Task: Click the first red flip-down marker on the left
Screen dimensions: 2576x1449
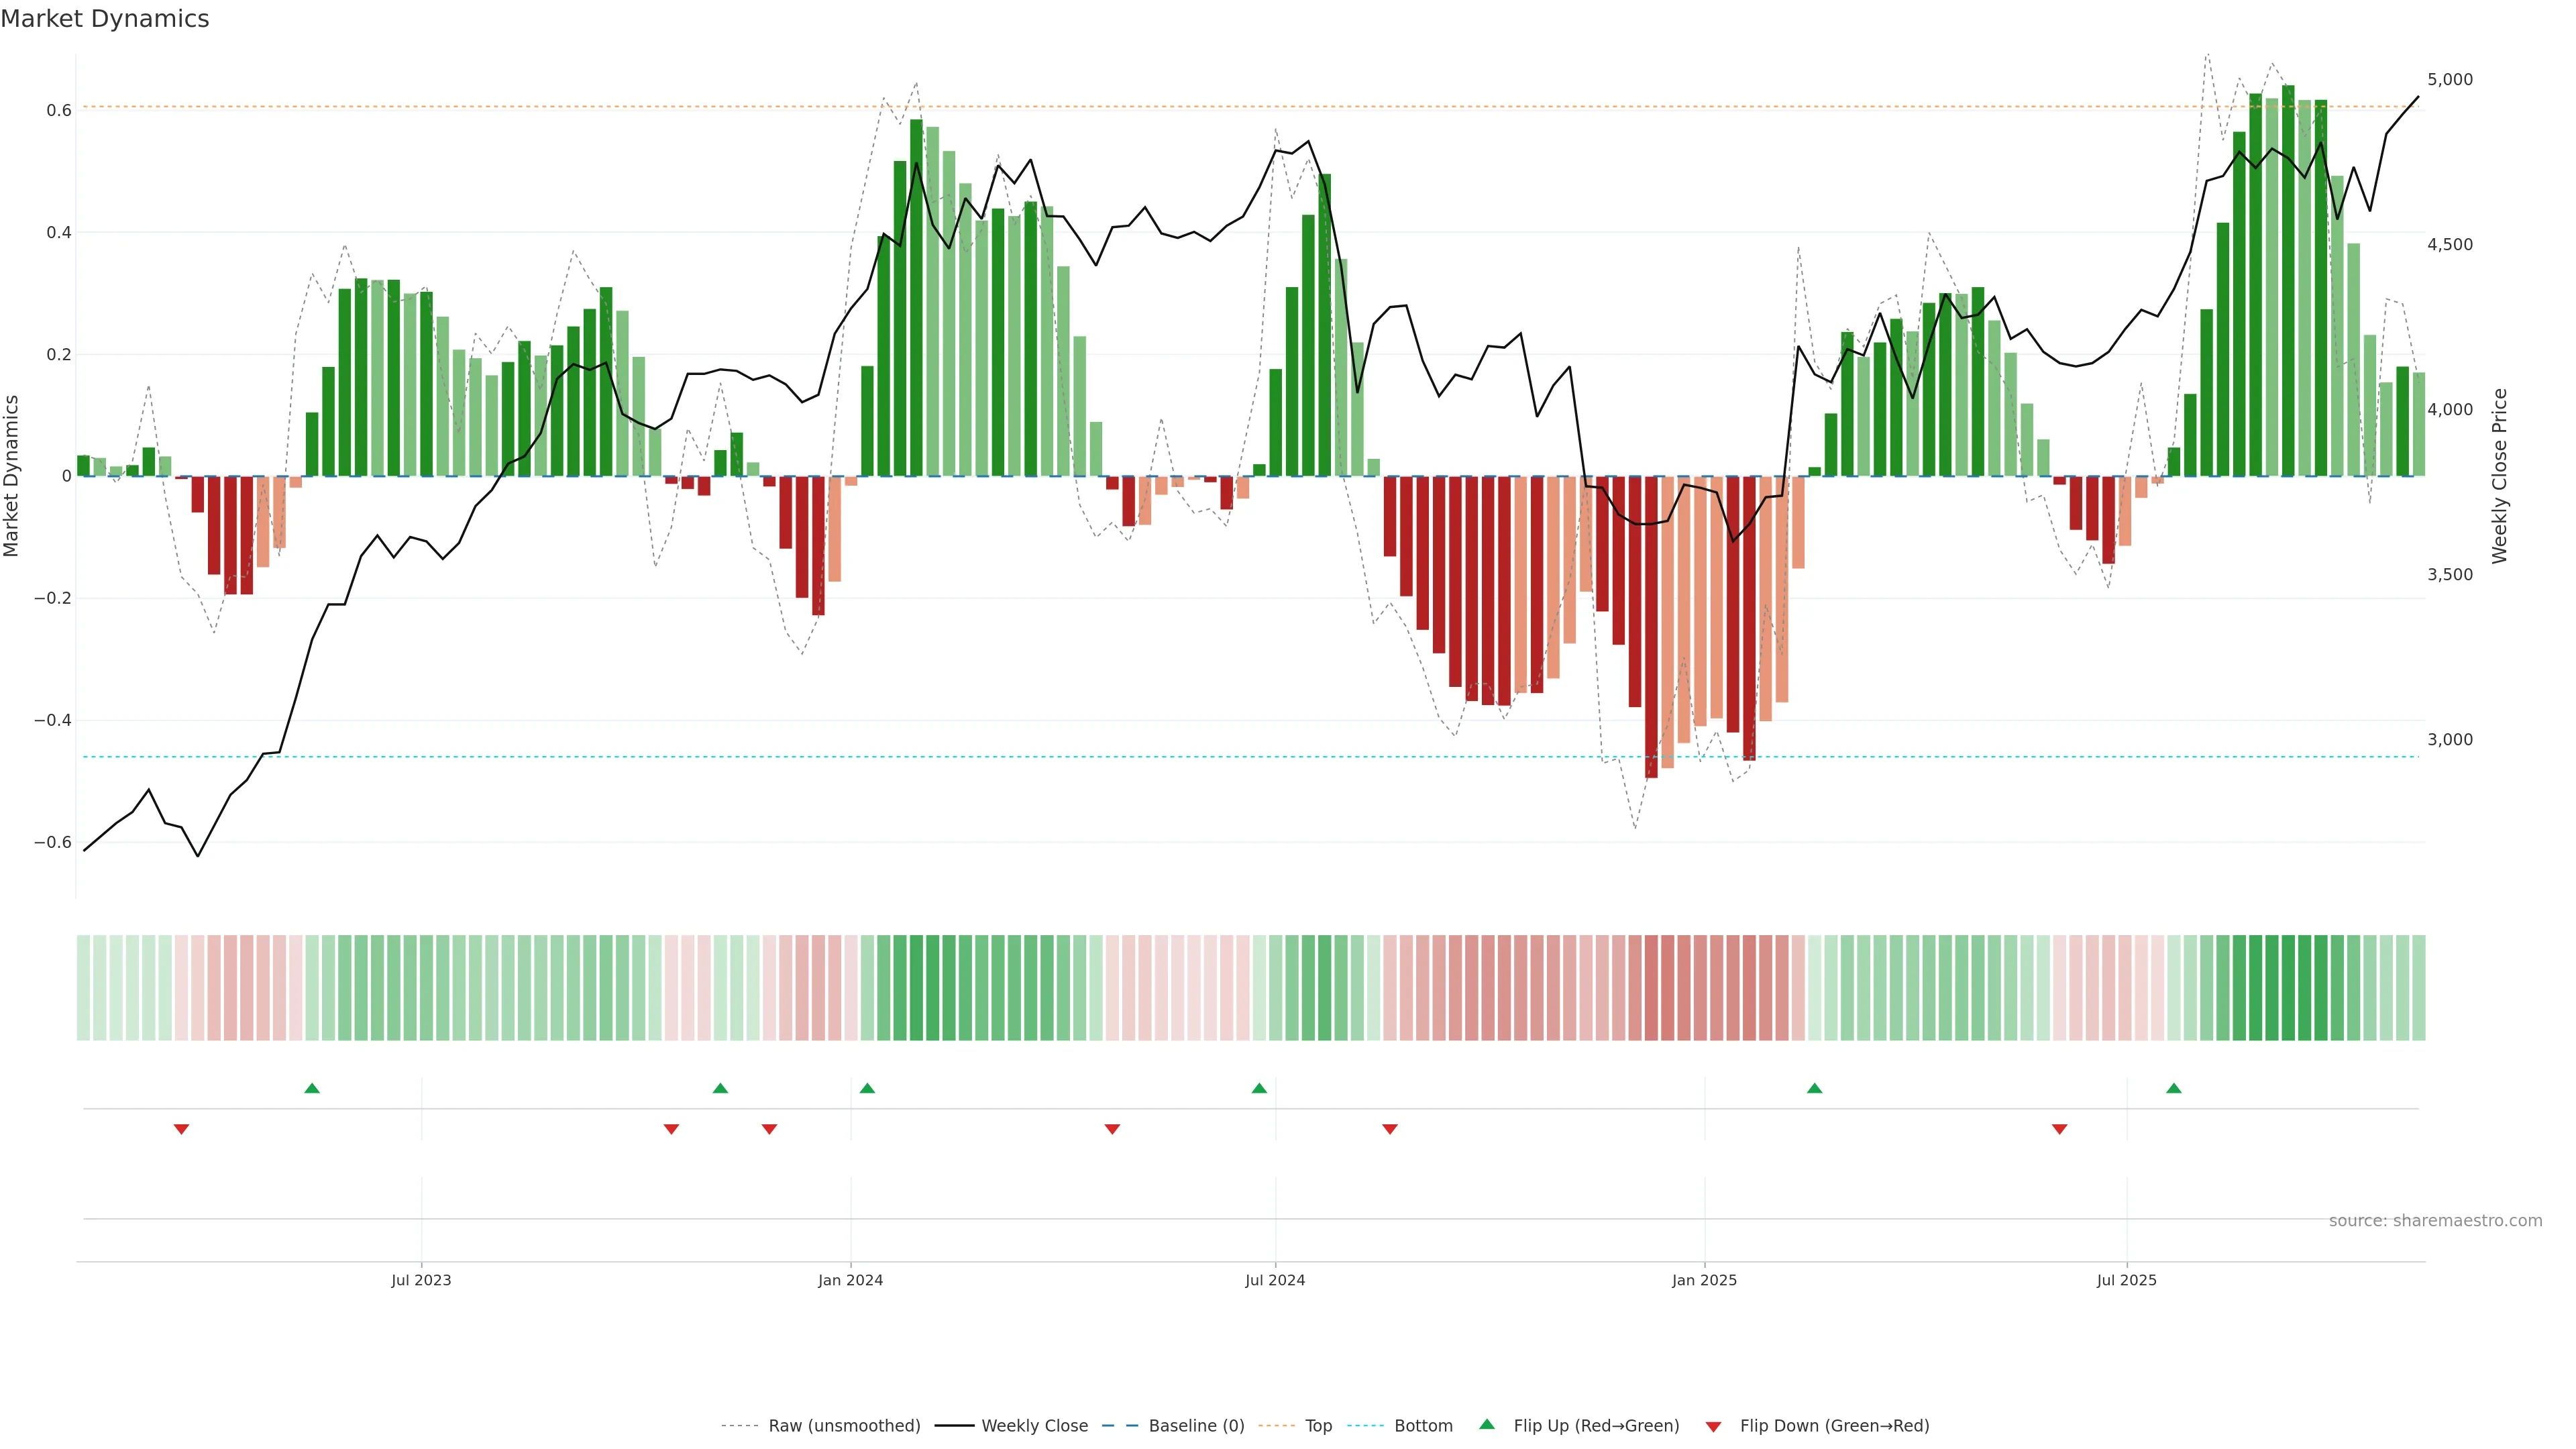Action: click(x=181, y=1129)
